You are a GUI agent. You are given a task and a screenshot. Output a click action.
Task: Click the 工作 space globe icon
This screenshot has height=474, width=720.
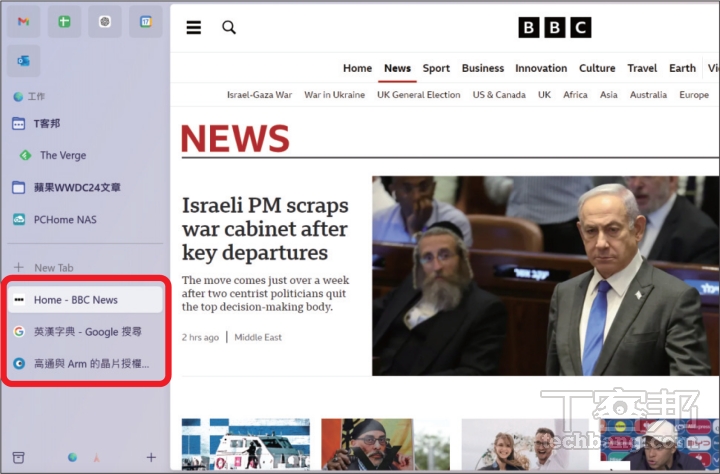(18, 96)
